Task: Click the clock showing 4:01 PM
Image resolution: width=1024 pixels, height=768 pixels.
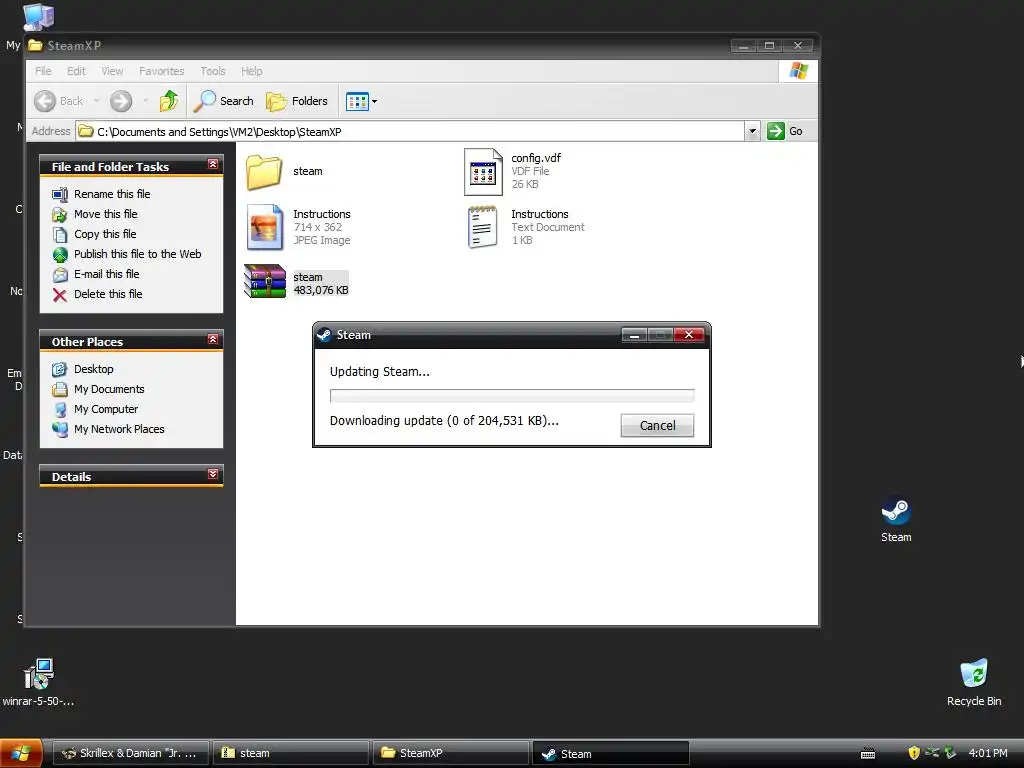Action: 987,753
